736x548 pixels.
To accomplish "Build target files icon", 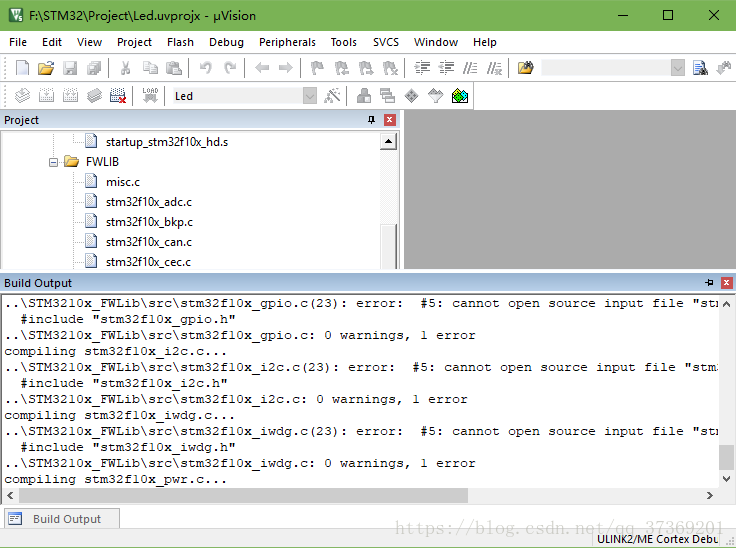I will (46, 96).
